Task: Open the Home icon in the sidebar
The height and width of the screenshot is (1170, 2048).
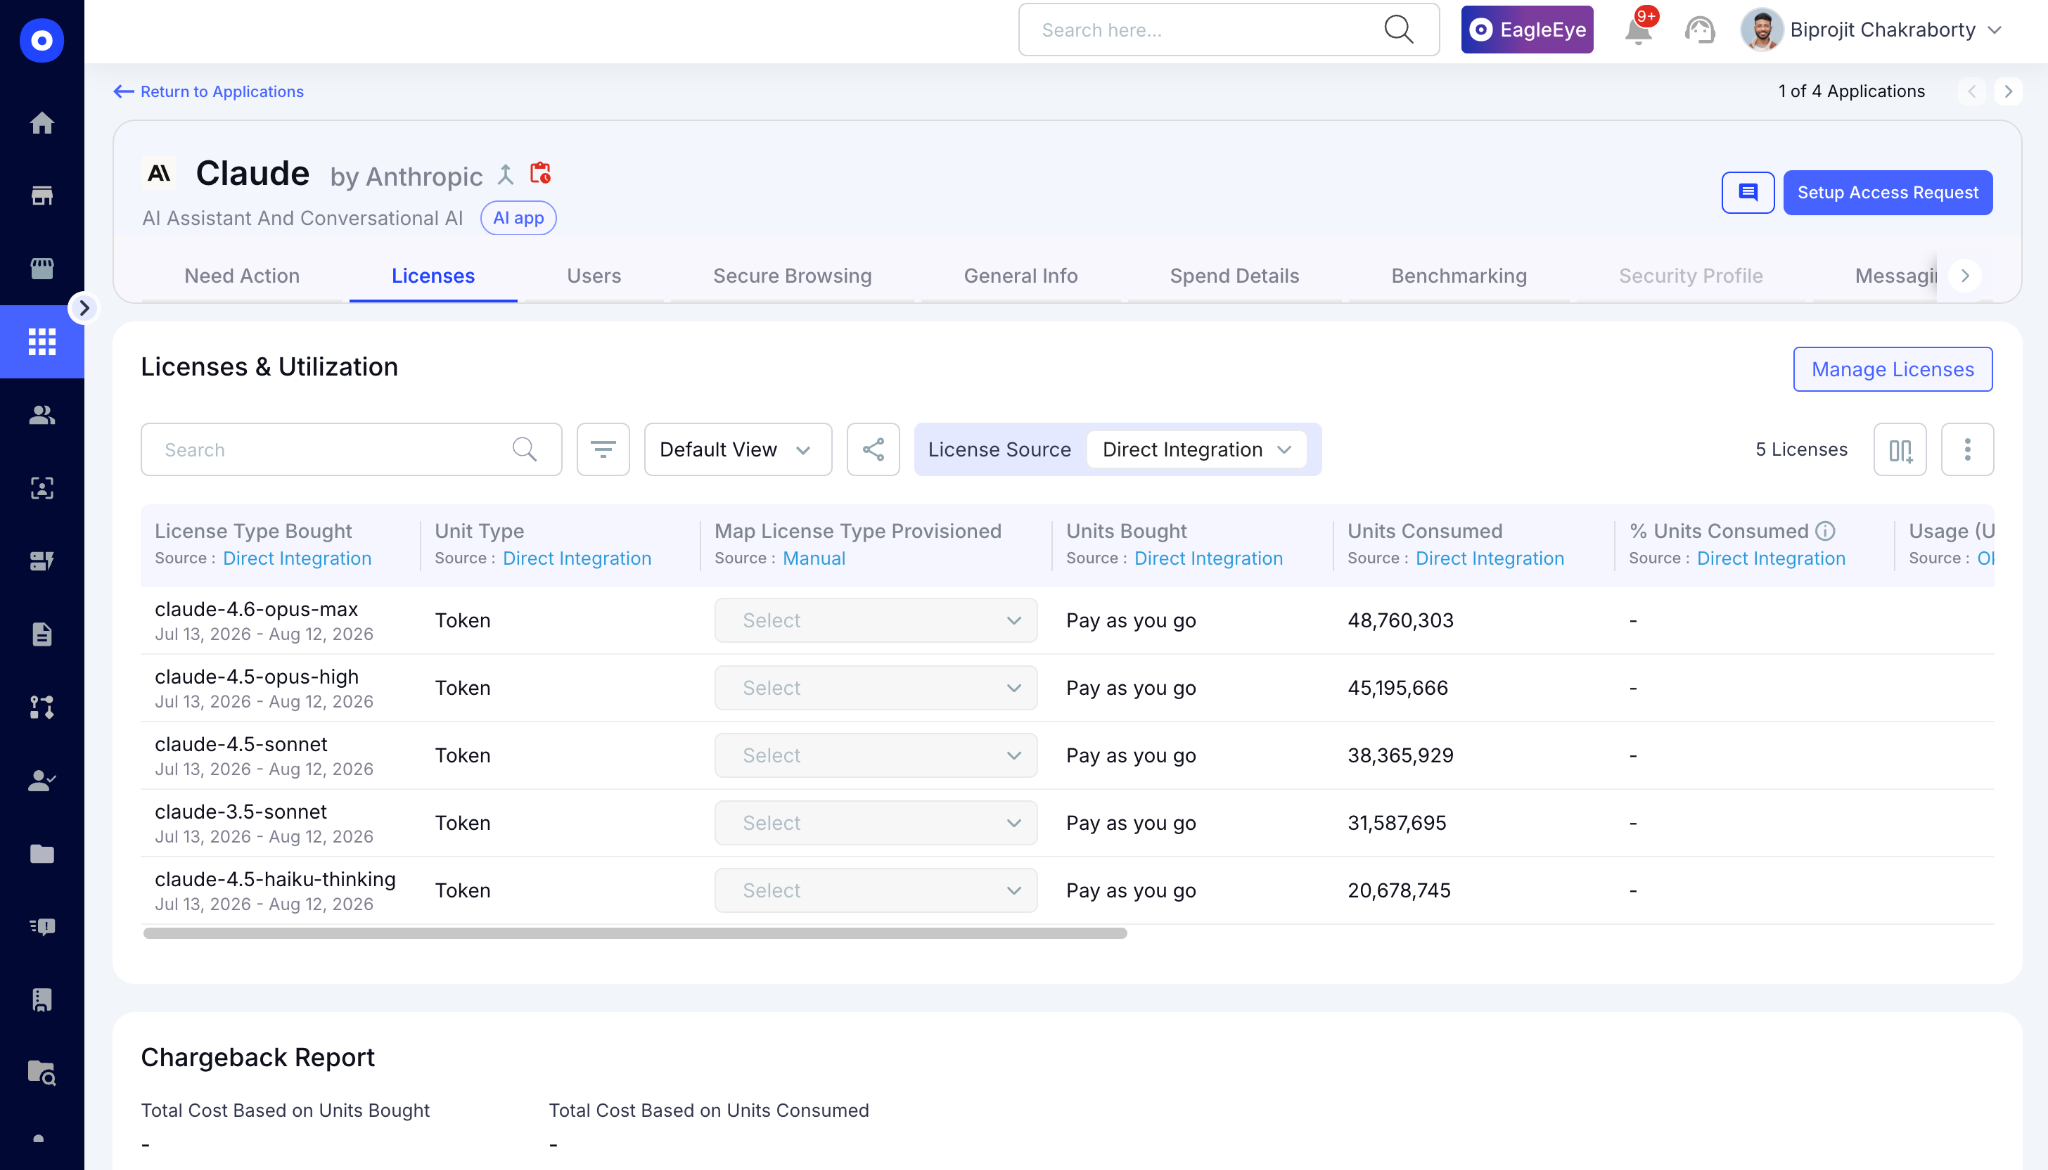Action: coord(42,123)
